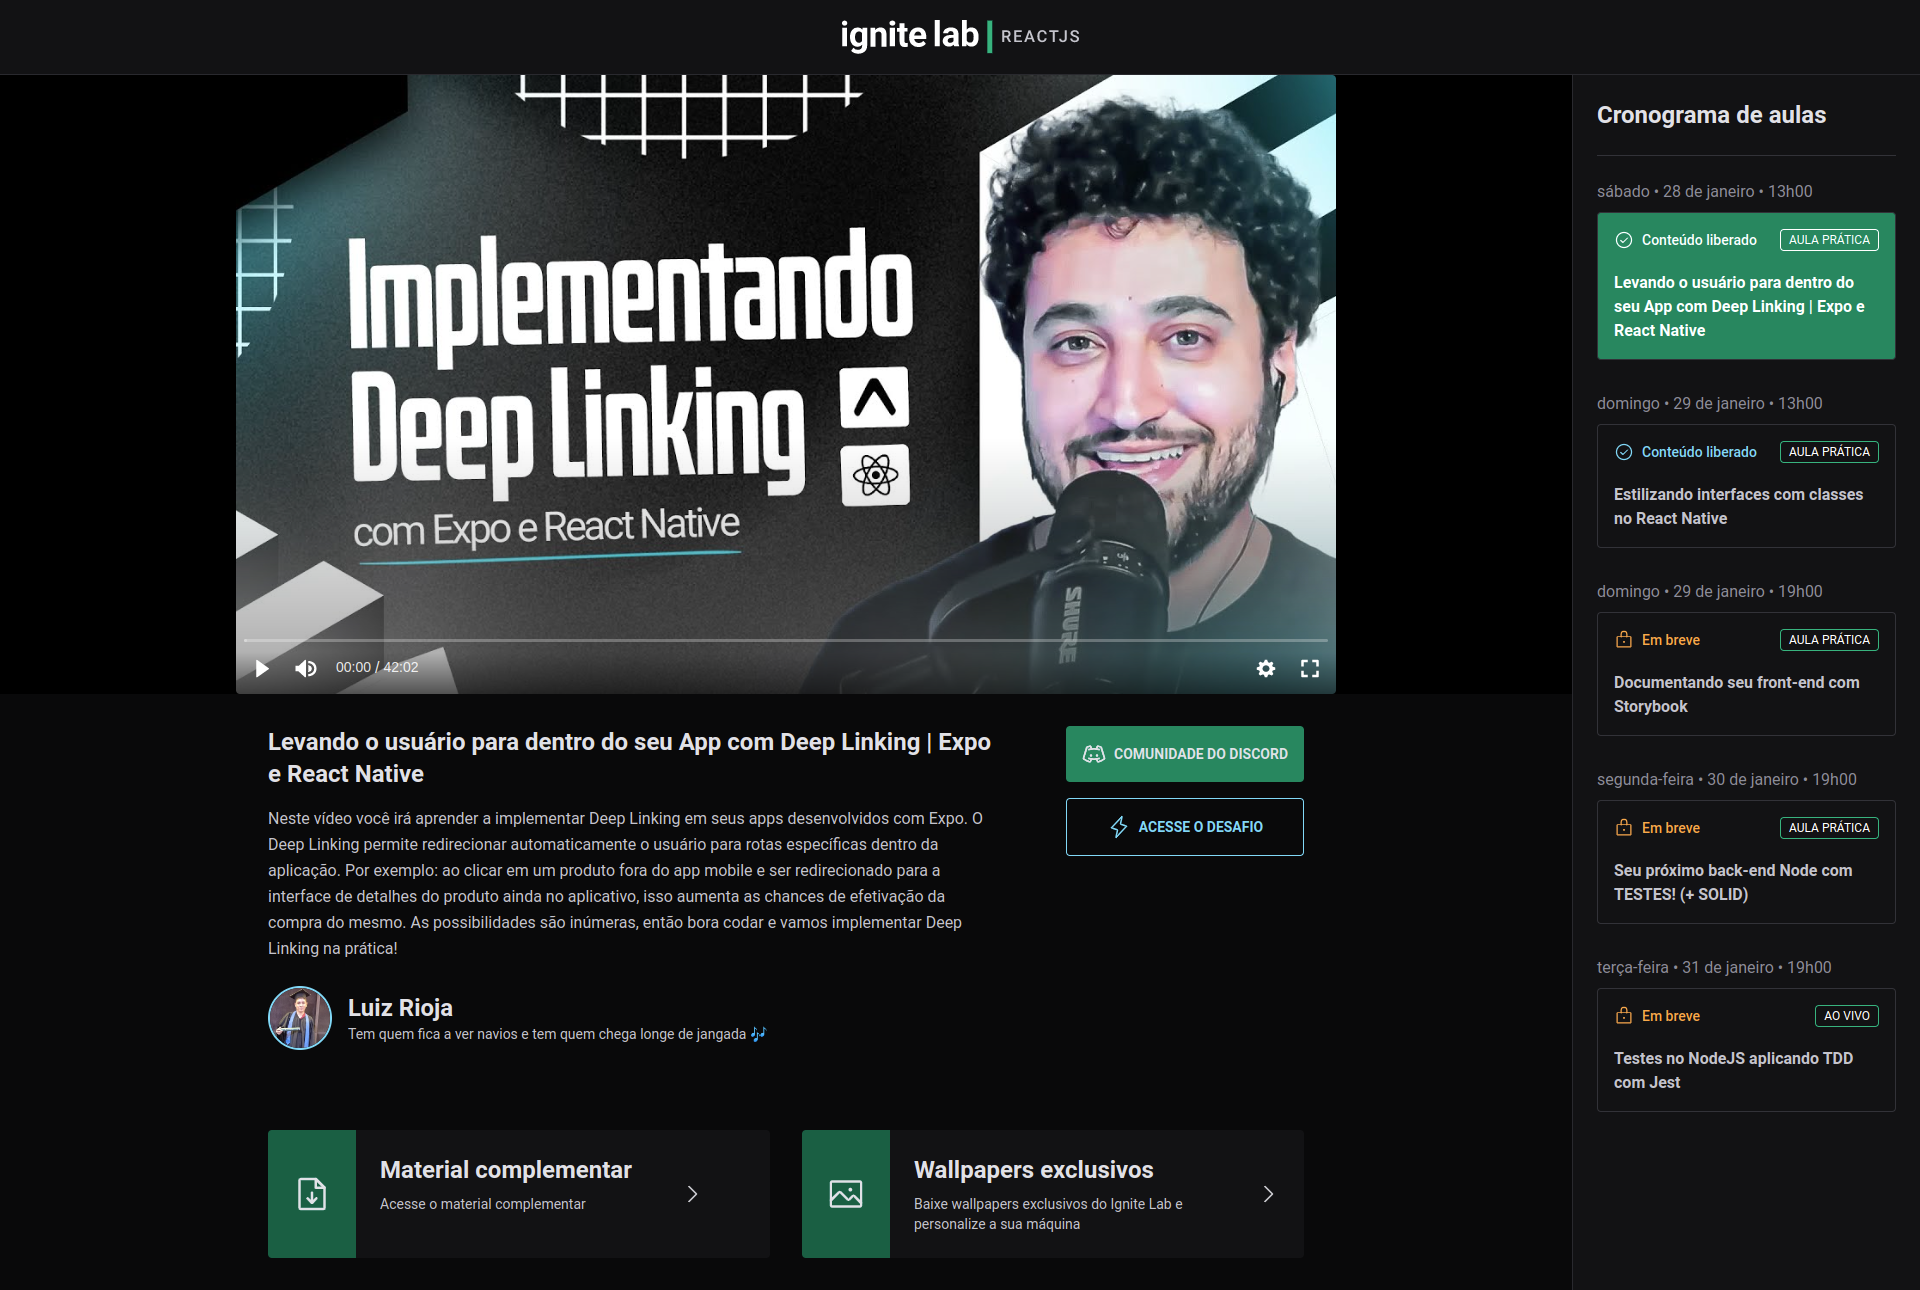Expand Wallpapers exclusivos chevron arrow
Viewport: 1920px width, 1290px height.
(x=1268, y=1194)
